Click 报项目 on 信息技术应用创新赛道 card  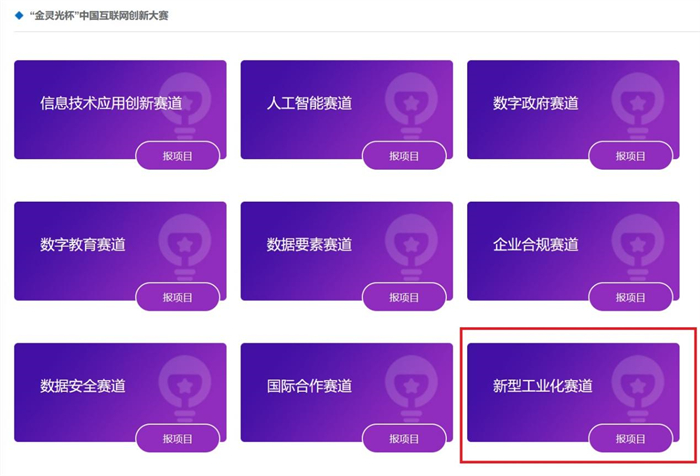pos(178,156)
